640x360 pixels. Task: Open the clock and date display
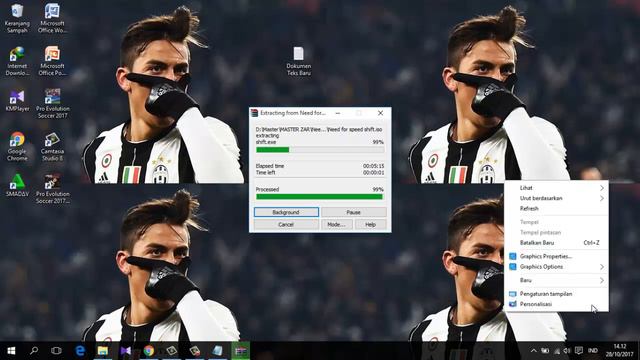point(619,351)
